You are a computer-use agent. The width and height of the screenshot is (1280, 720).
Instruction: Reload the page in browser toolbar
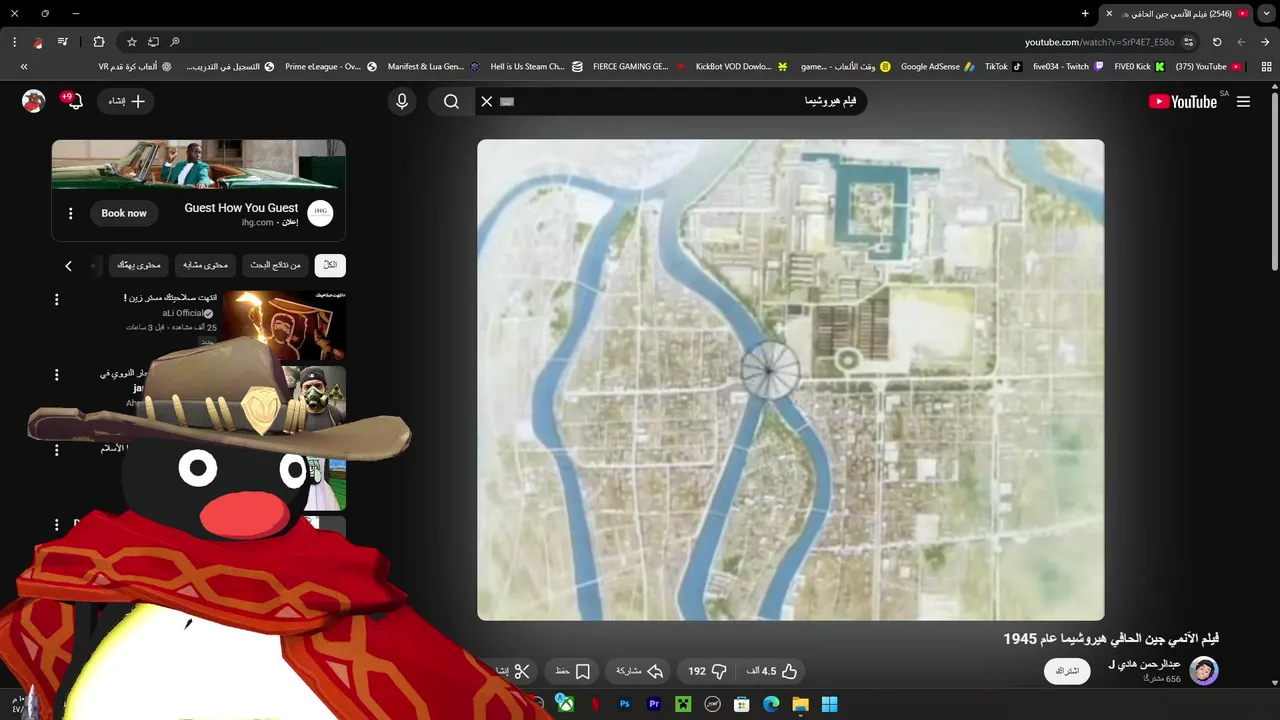[x=1217, y=42]
